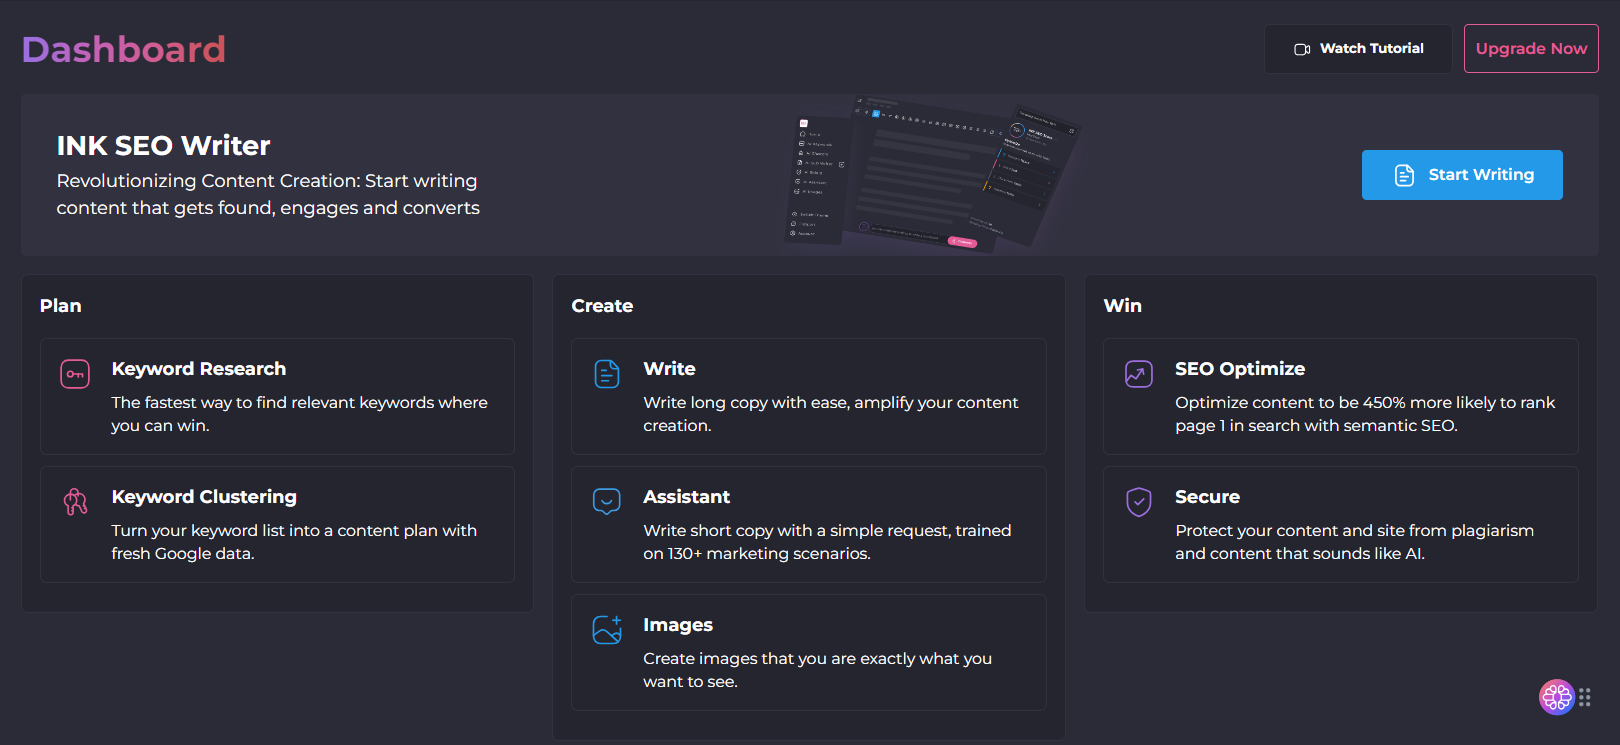Screen dimensions: 1620x745
Task: Click the Images picture icon
Action: [x=607, y=630]
